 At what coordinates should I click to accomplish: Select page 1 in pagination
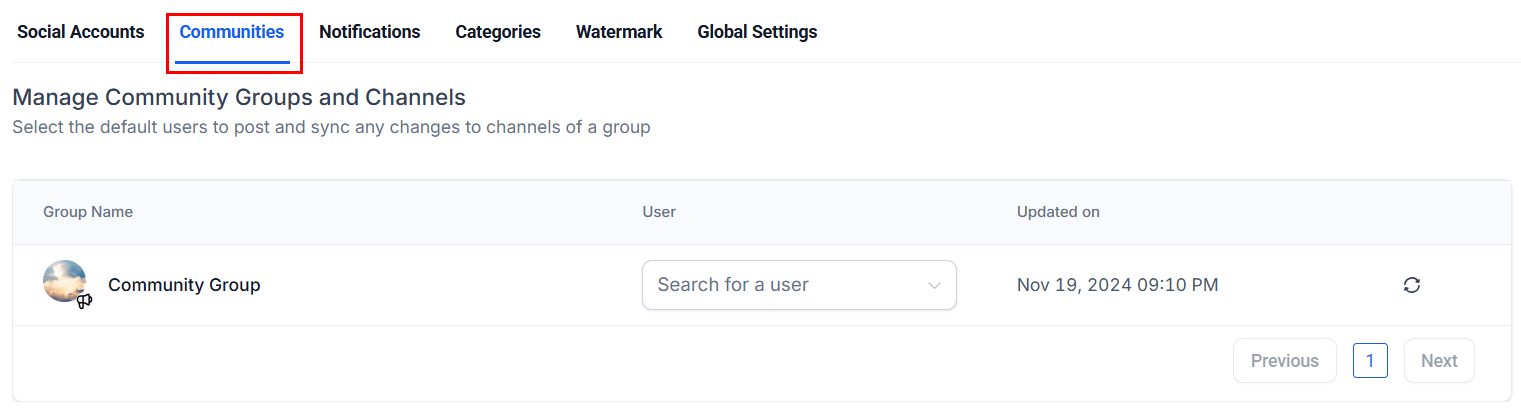pyautogui.click(x=1369, y=361)
